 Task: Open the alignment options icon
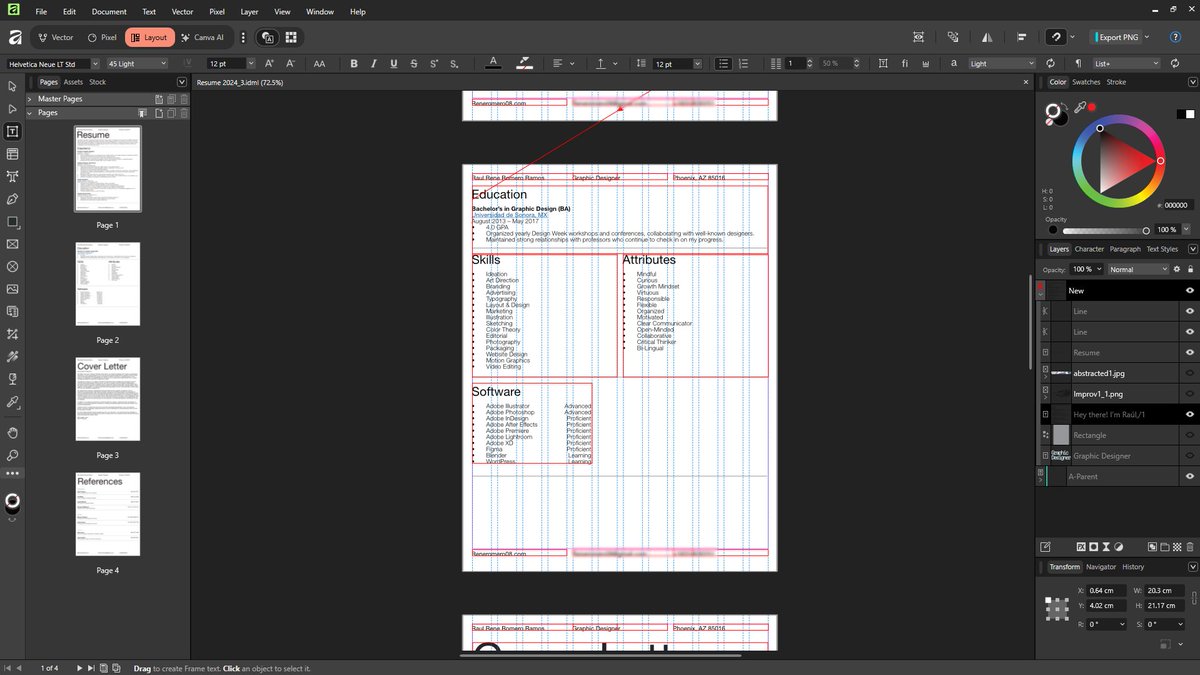point(1021,37)
